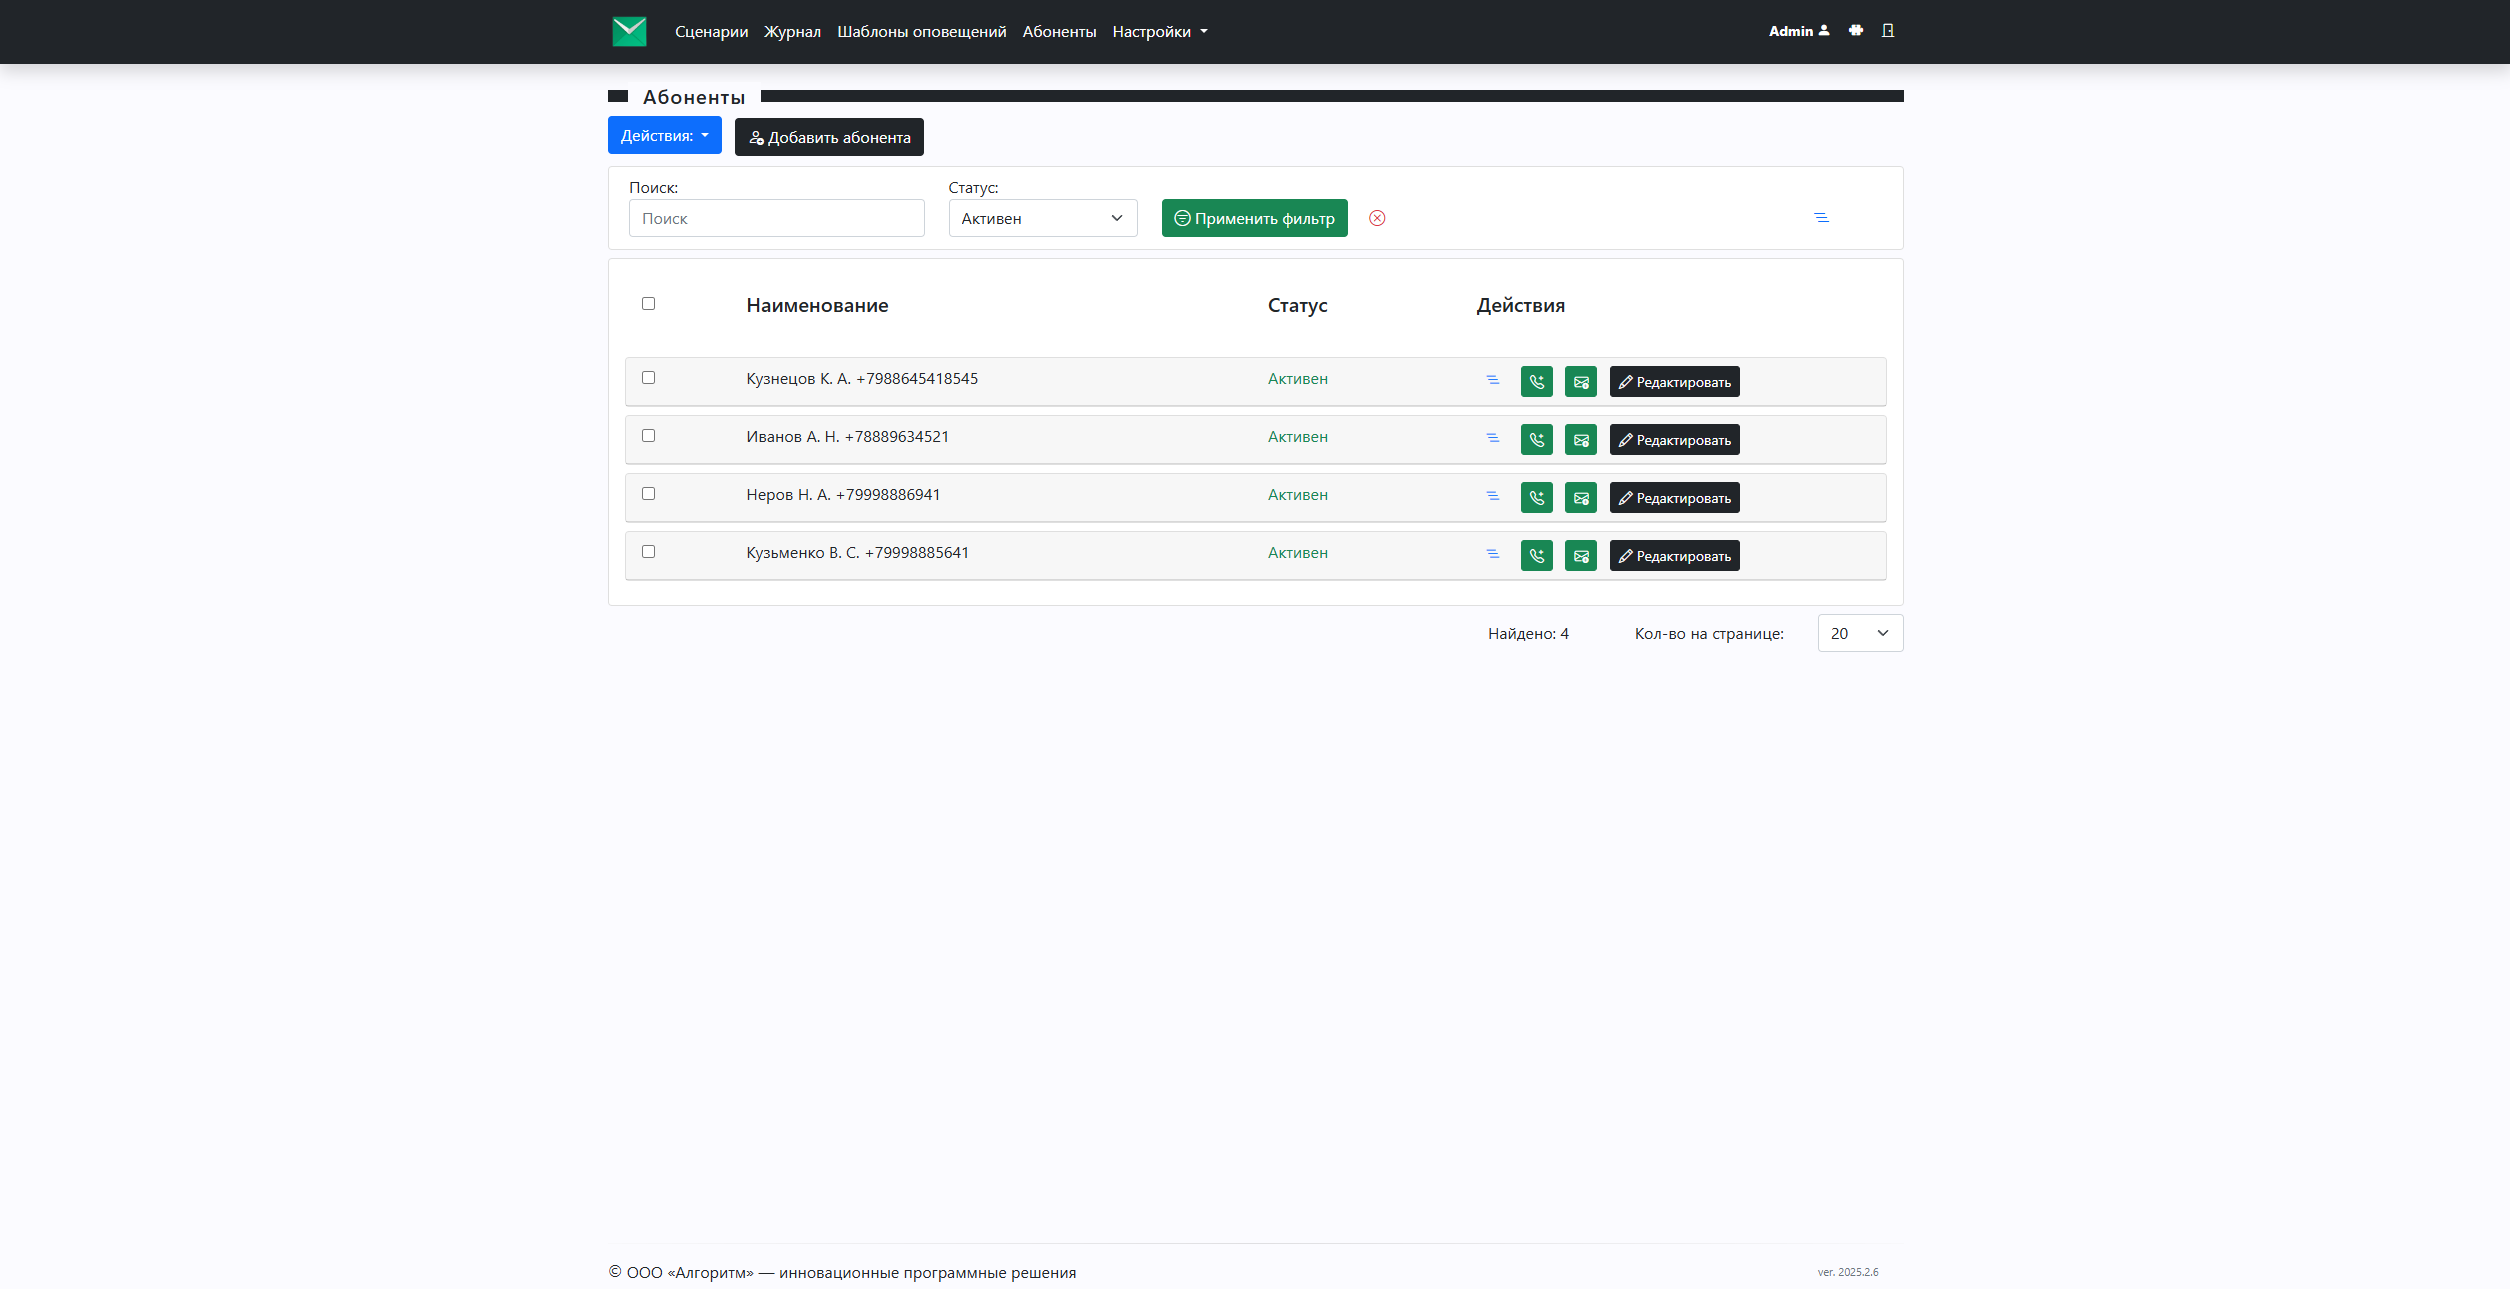Open details lines icon for Иванов А. Н.
The image size is (2510, 1289).
point(1492,438)
